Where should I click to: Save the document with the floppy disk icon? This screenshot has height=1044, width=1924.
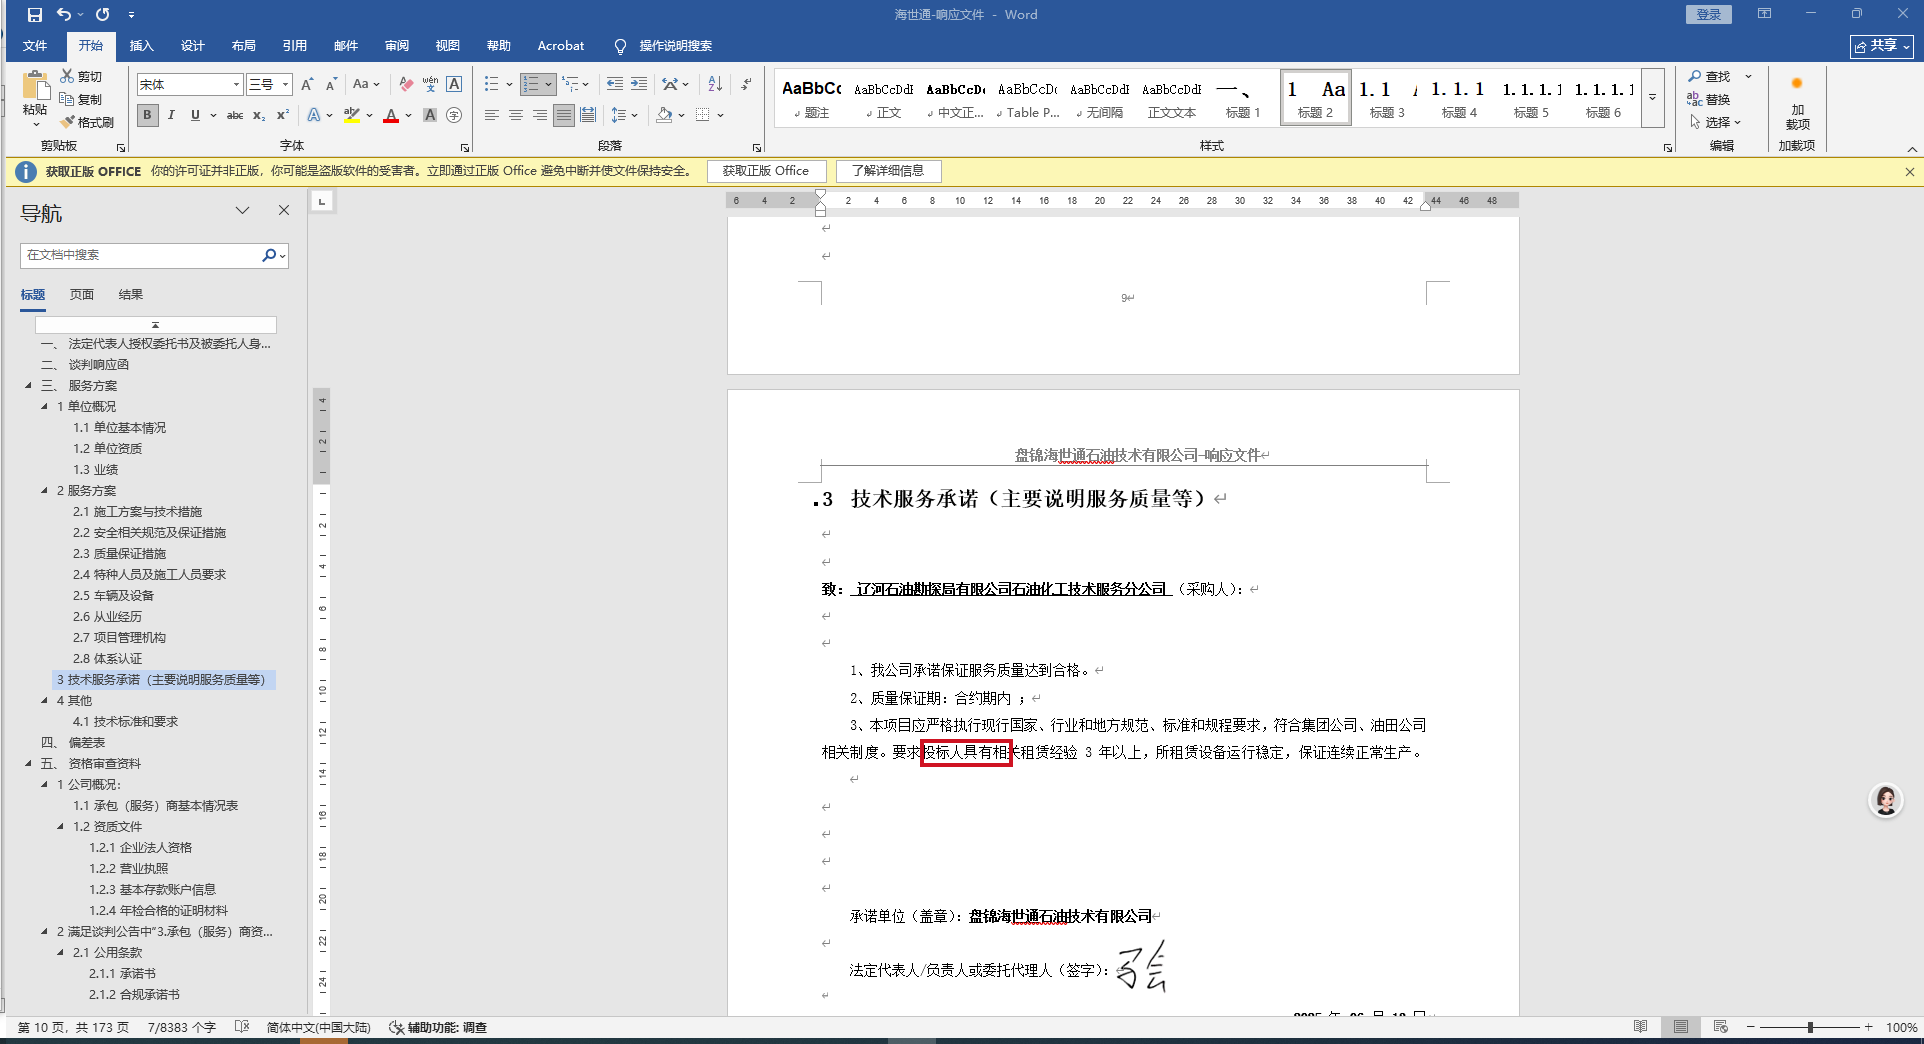coord(35,15)
